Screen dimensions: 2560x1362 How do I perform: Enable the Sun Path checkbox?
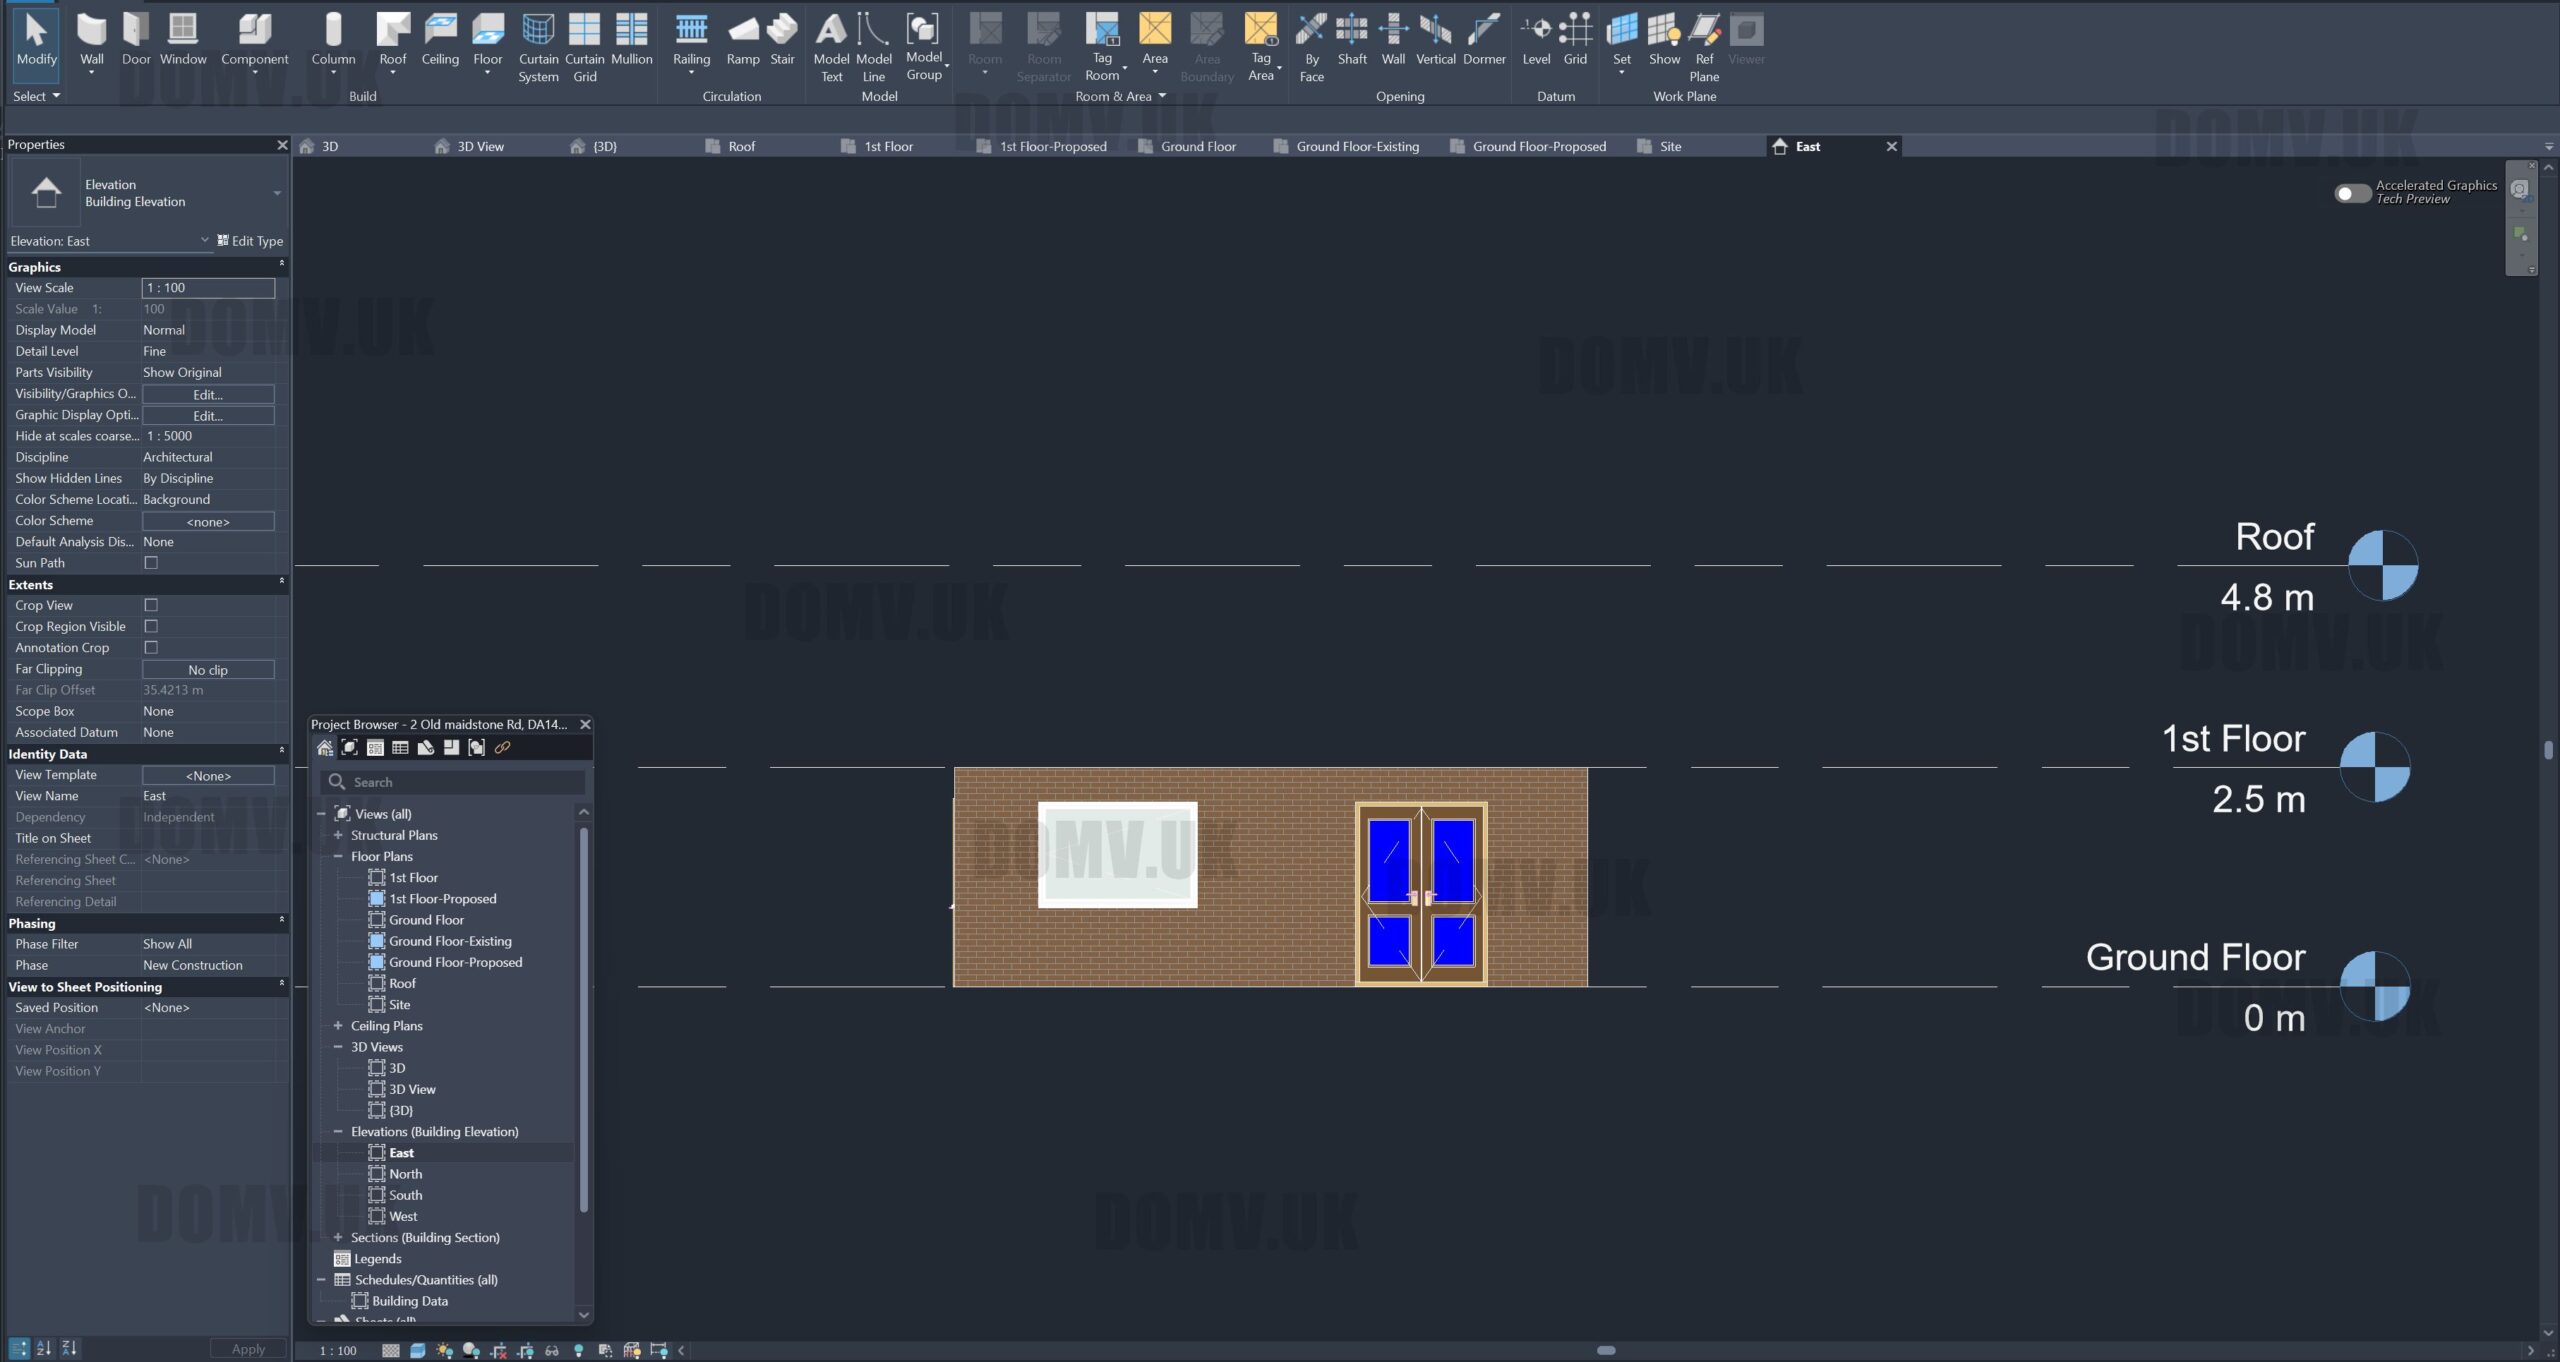151,563
